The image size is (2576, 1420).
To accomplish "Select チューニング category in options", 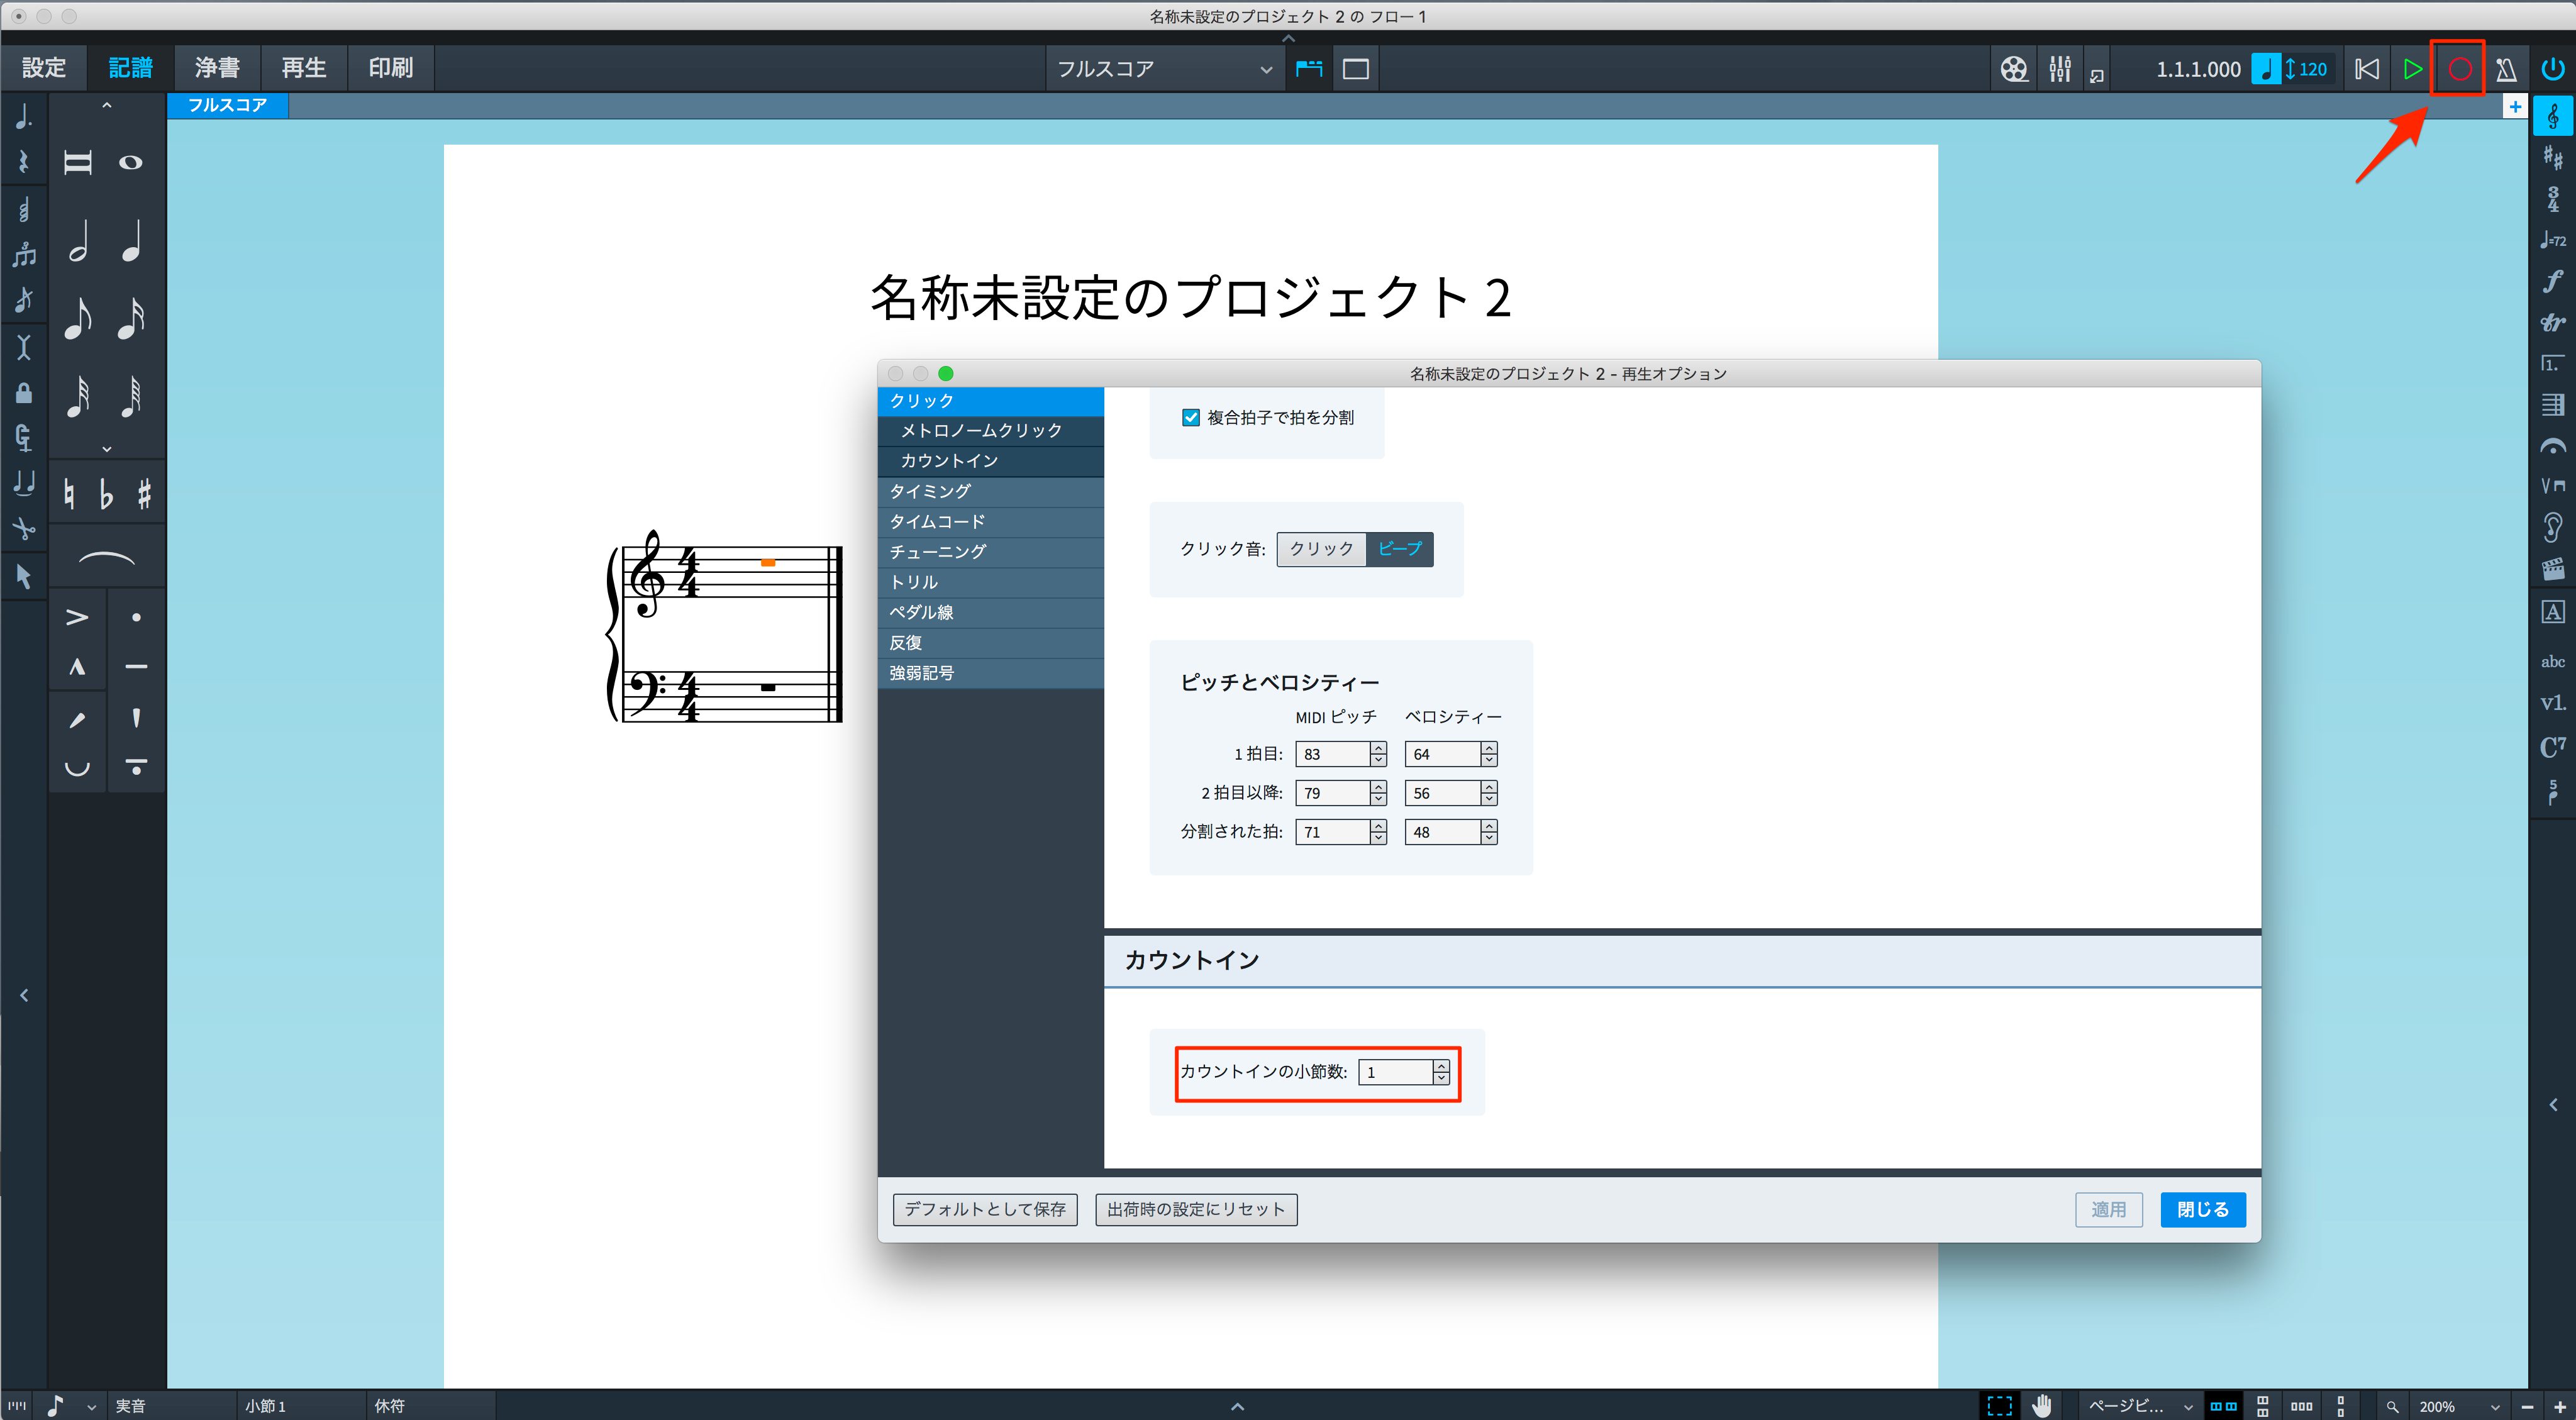I will (x=991, y=551).
